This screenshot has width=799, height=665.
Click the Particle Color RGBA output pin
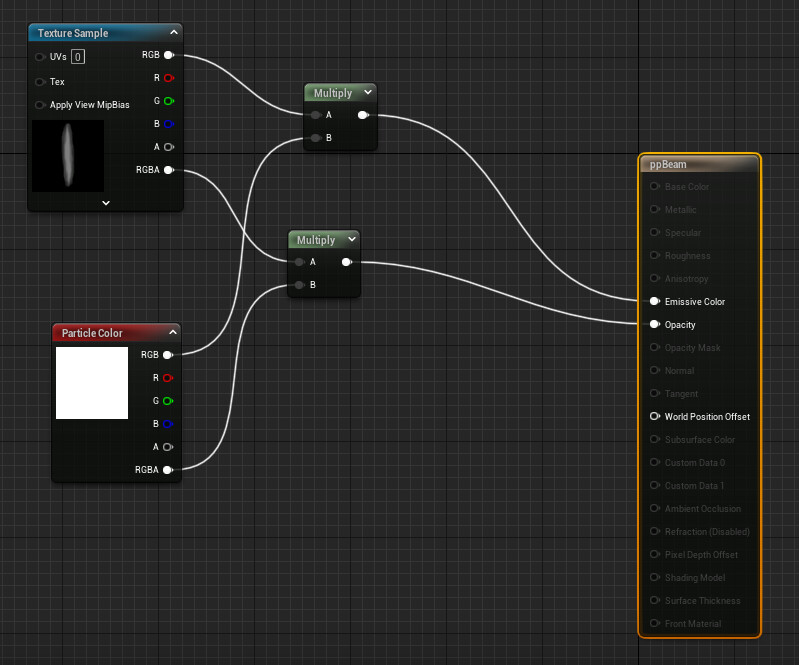[x=168, y=469]
